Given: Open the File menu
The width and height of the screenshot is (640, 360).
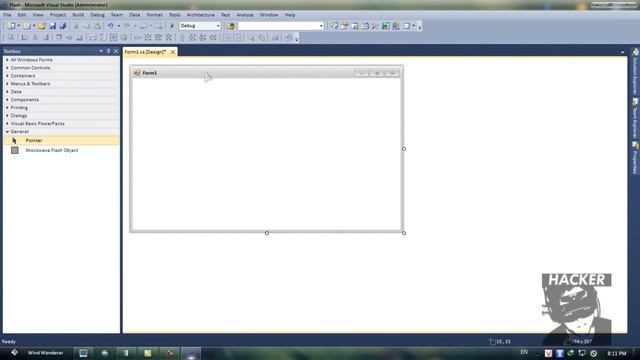Looking at the screenshot, I should [7, 15].
